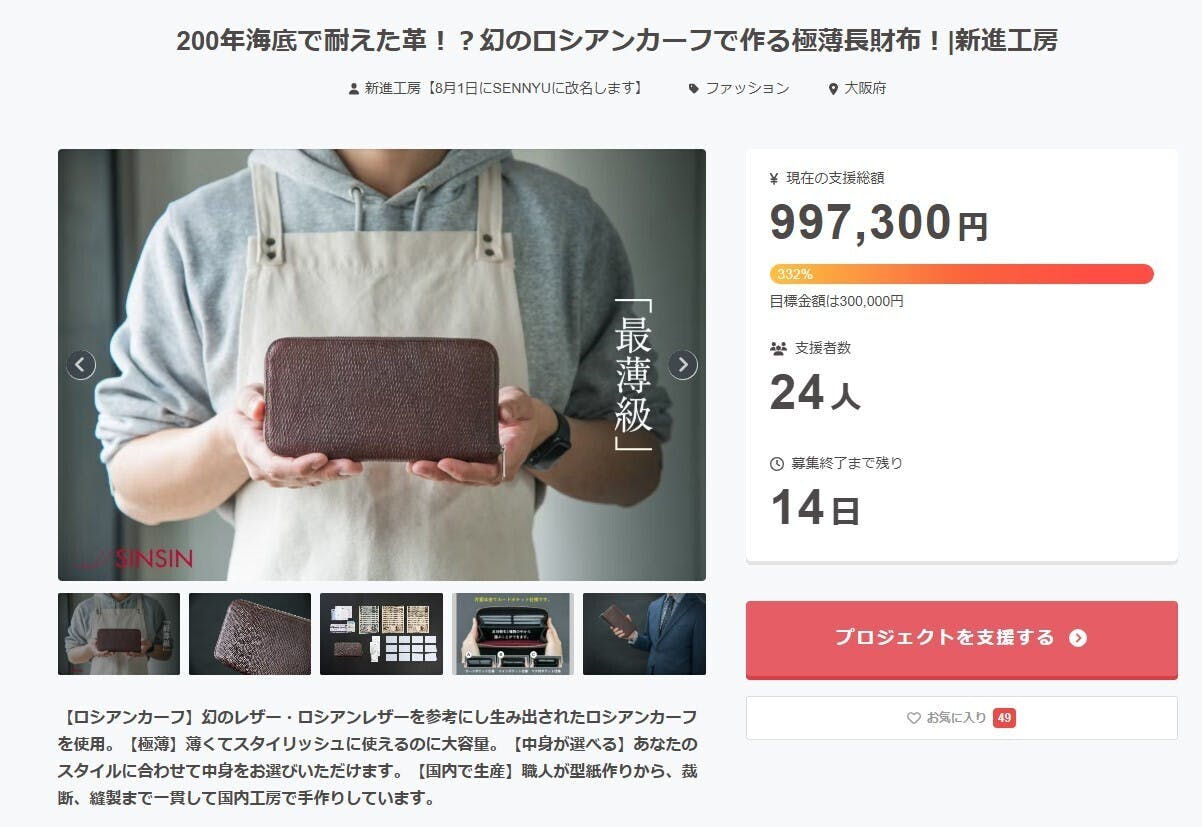Click the previous image arrow on carousel
Image resolution: width=1202 pixels, height=827 pixels.
pos(81,365)
